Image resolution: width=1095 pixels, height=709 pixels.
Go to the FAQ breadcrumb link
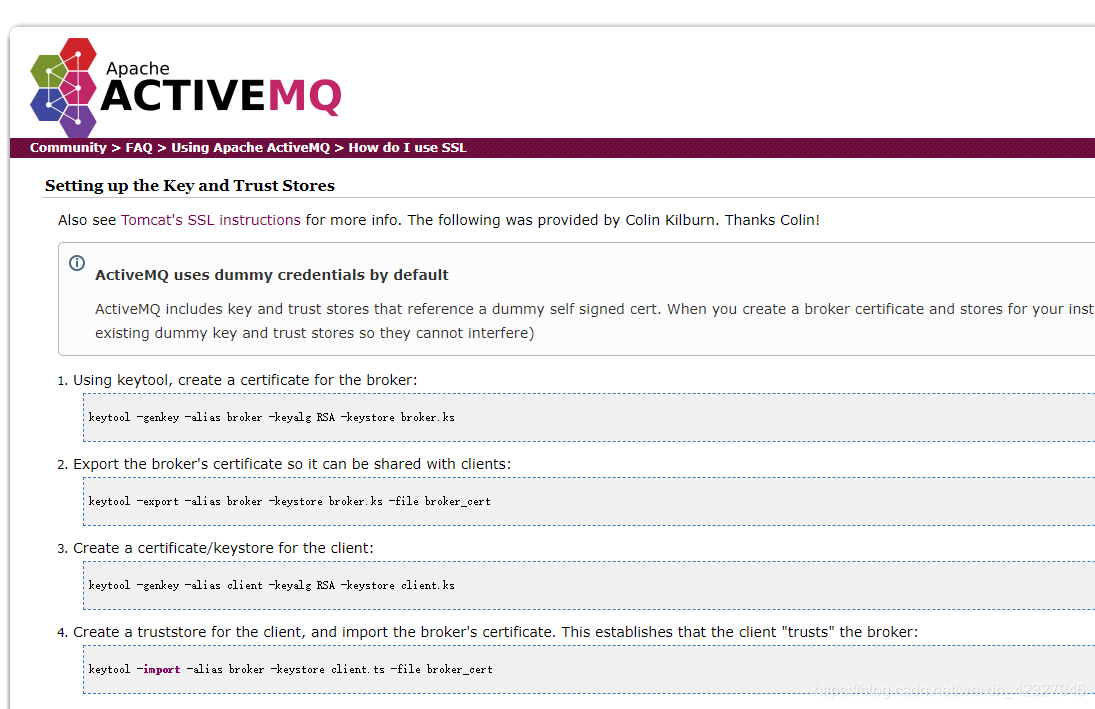[x=139, y=147]
